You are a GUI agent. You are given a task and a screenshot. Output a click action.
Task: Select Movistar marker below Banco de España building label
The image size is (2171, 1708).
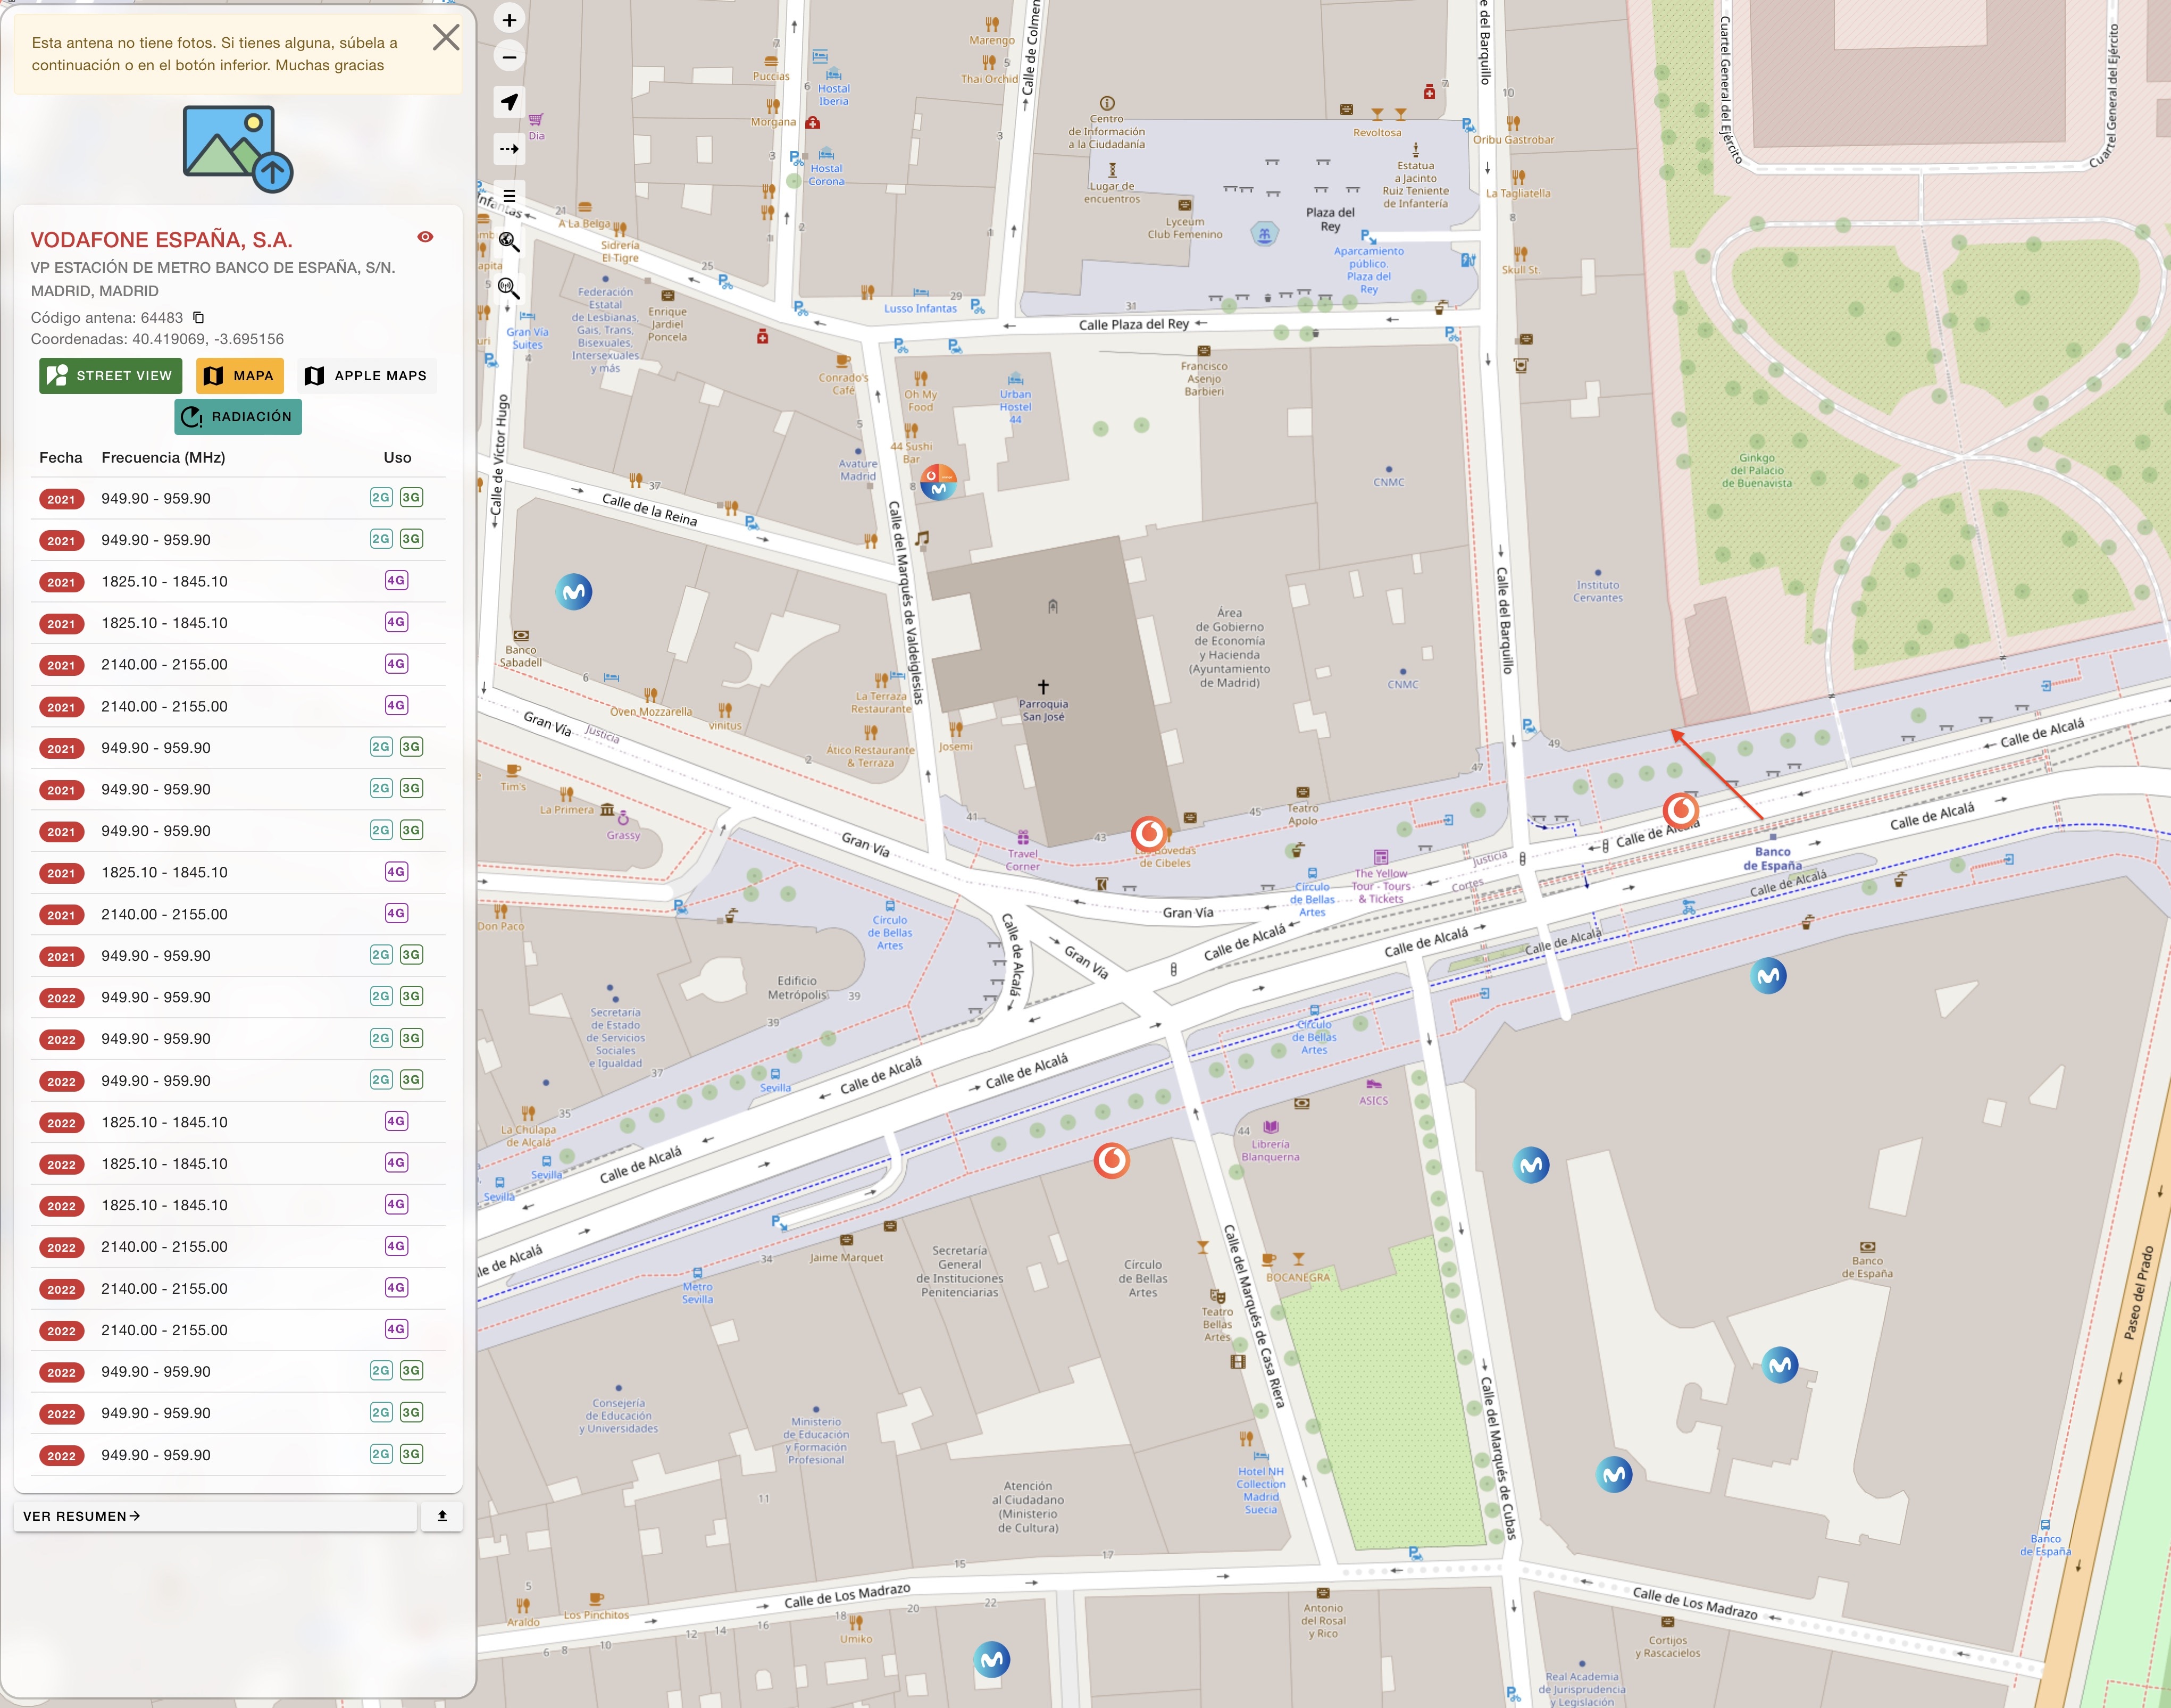pos(1780,1365)
